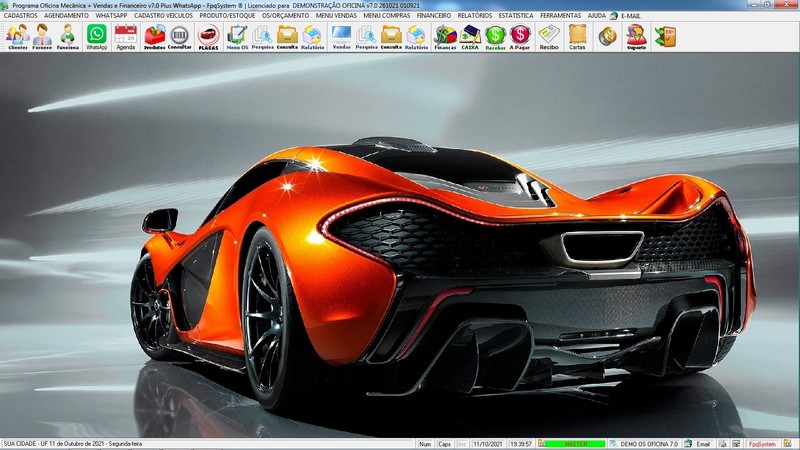Screen dimensions: 800x450
Task: Click the calculator icon beside FpqSystem
Action: pyautogui.click(x=736, y=444)
